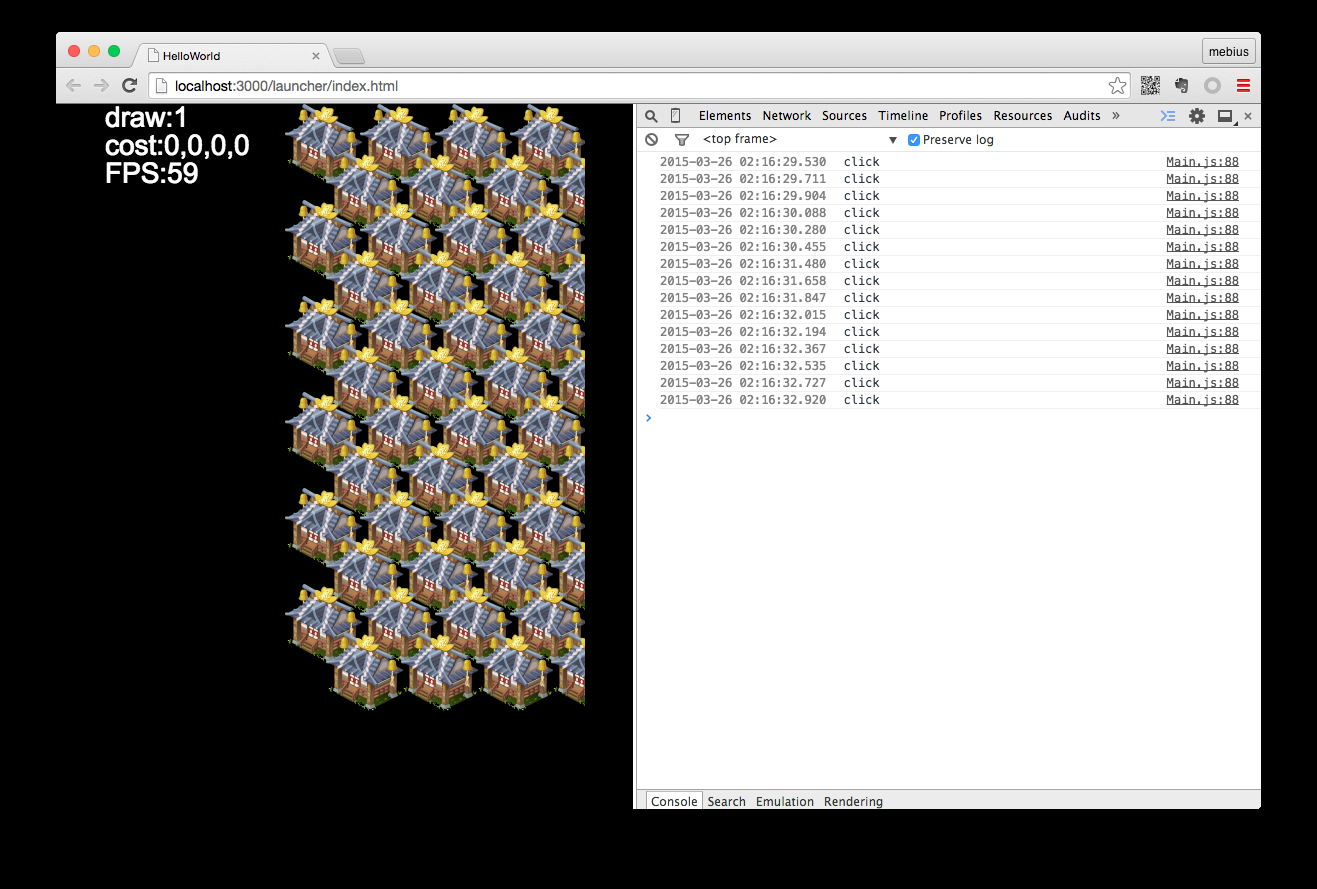
Task: Select the Audits tab
Action: pyautogui.click(x=1082, y=116)
